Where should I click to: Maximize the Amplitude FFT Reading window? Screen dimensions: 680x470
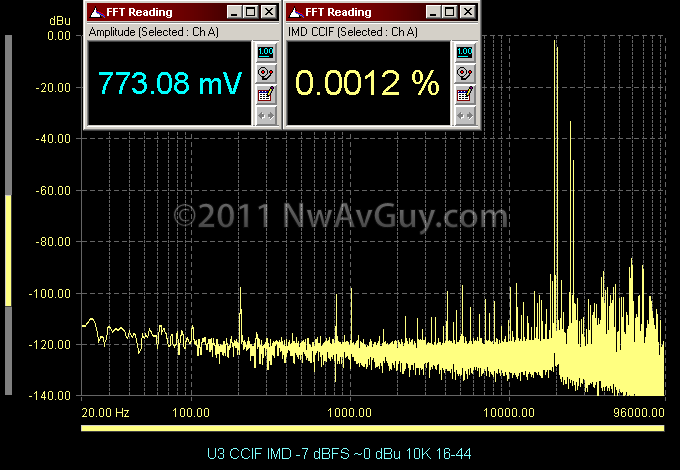click(251, 12)
